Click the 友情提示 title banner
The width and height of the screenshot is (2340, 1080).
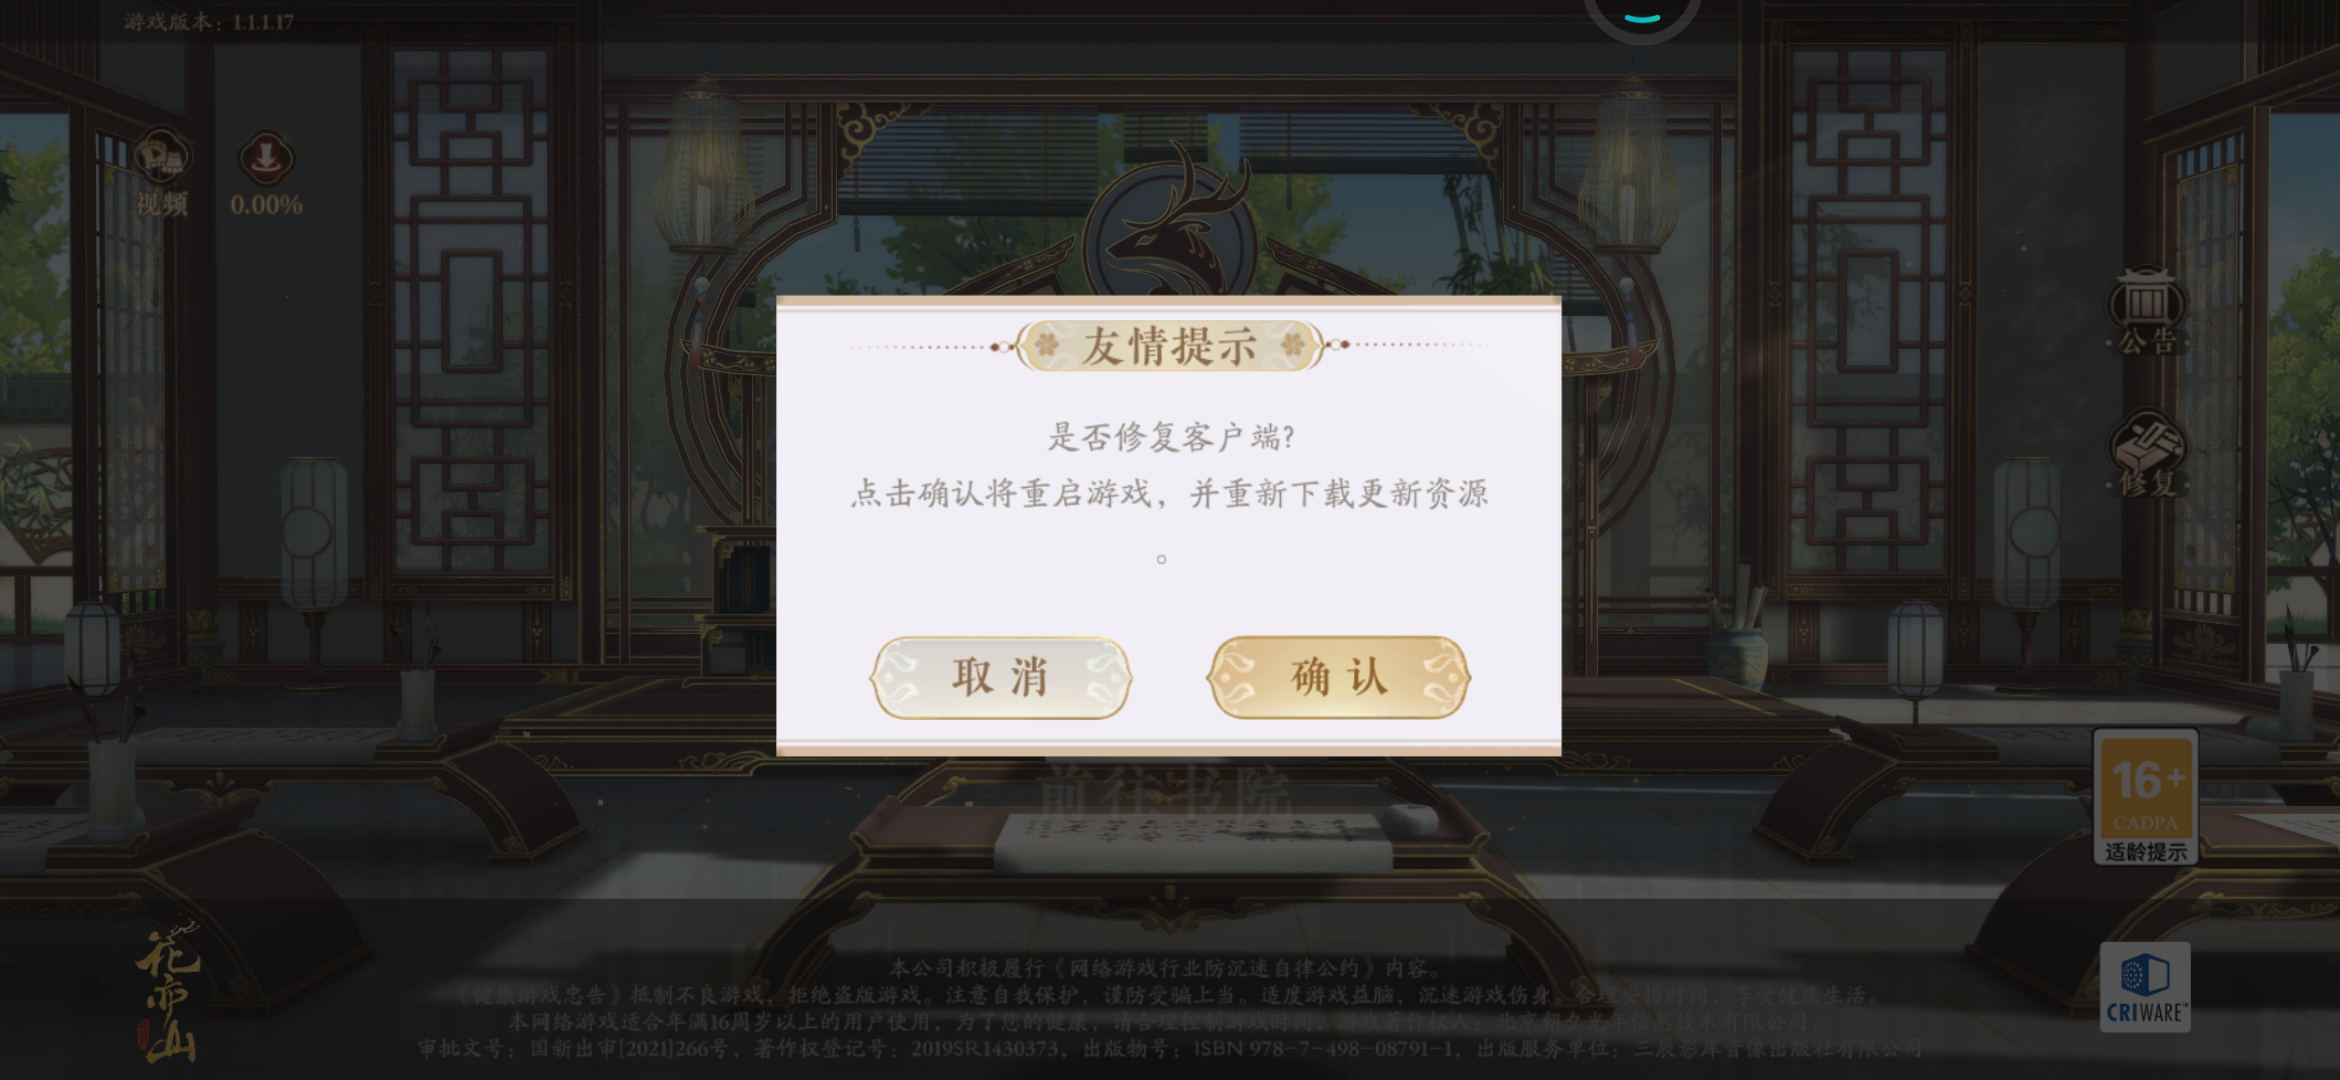click(1169, 346)
